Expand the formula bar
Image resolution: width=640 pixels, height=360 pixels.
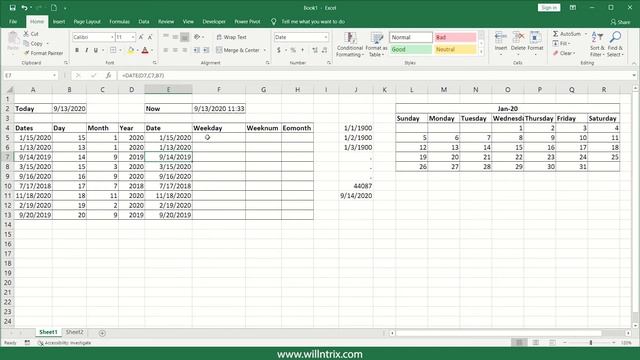(634, 76)
